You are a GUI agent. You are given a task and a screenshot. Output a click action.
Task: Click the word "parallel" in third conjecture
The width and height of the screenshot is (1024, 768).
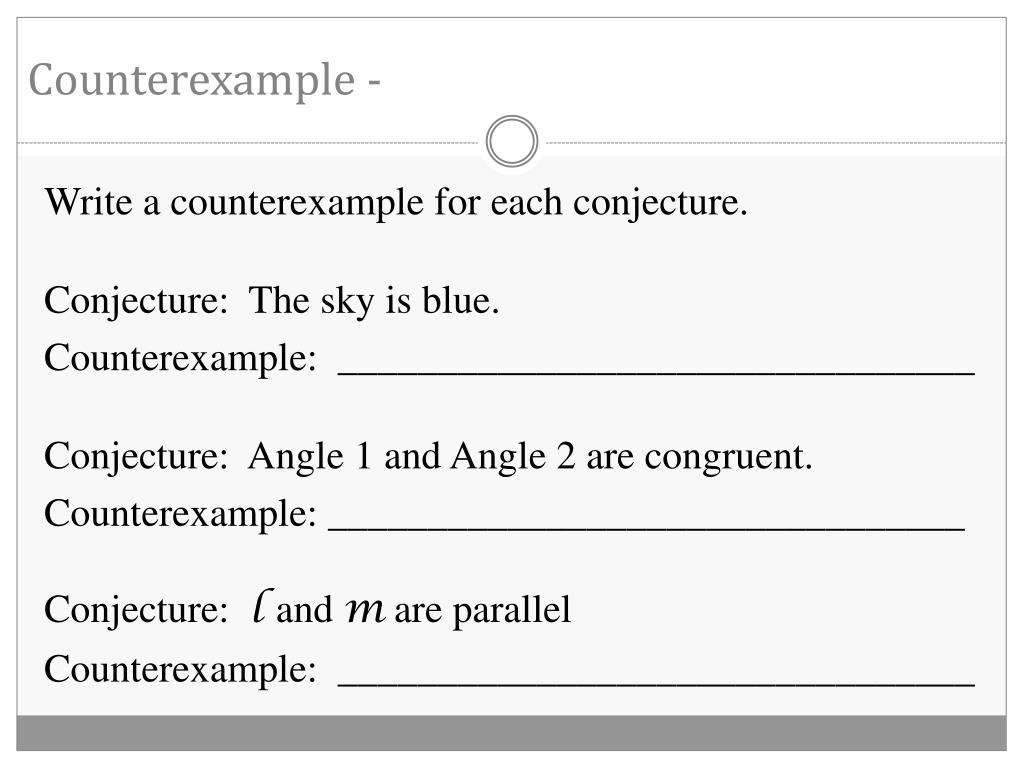pos(512,611)
